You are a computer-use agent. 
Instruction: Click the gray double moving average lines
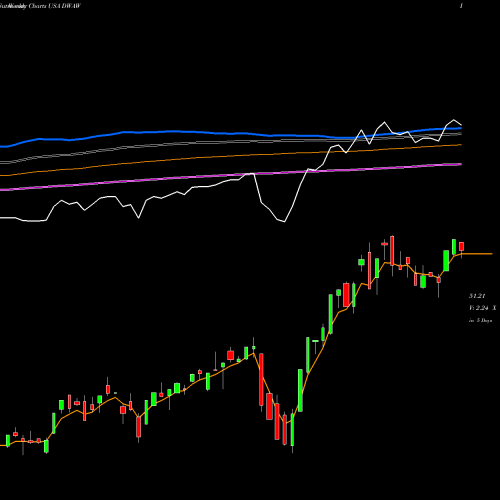pos(233,142)
